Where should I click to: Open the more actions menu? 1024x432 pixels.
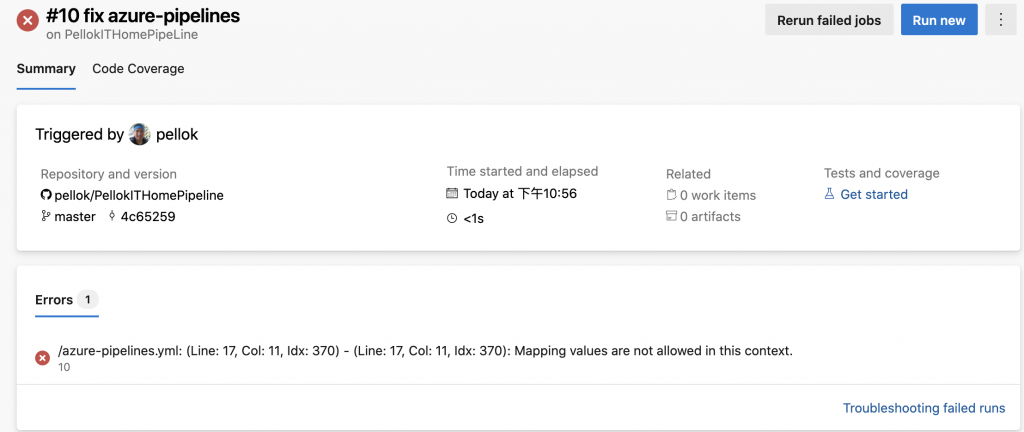coord(1000,20)
